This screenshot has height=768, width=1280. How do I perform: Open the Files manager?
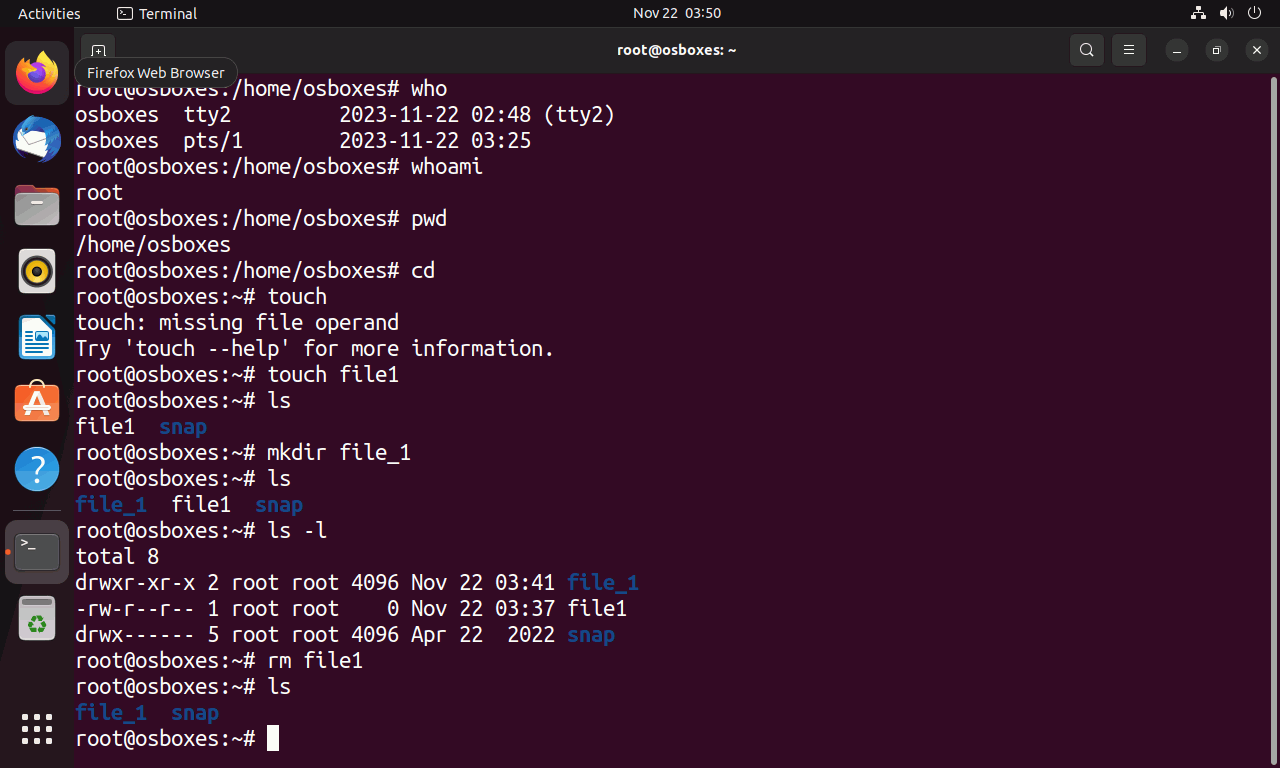coord(37,205)
